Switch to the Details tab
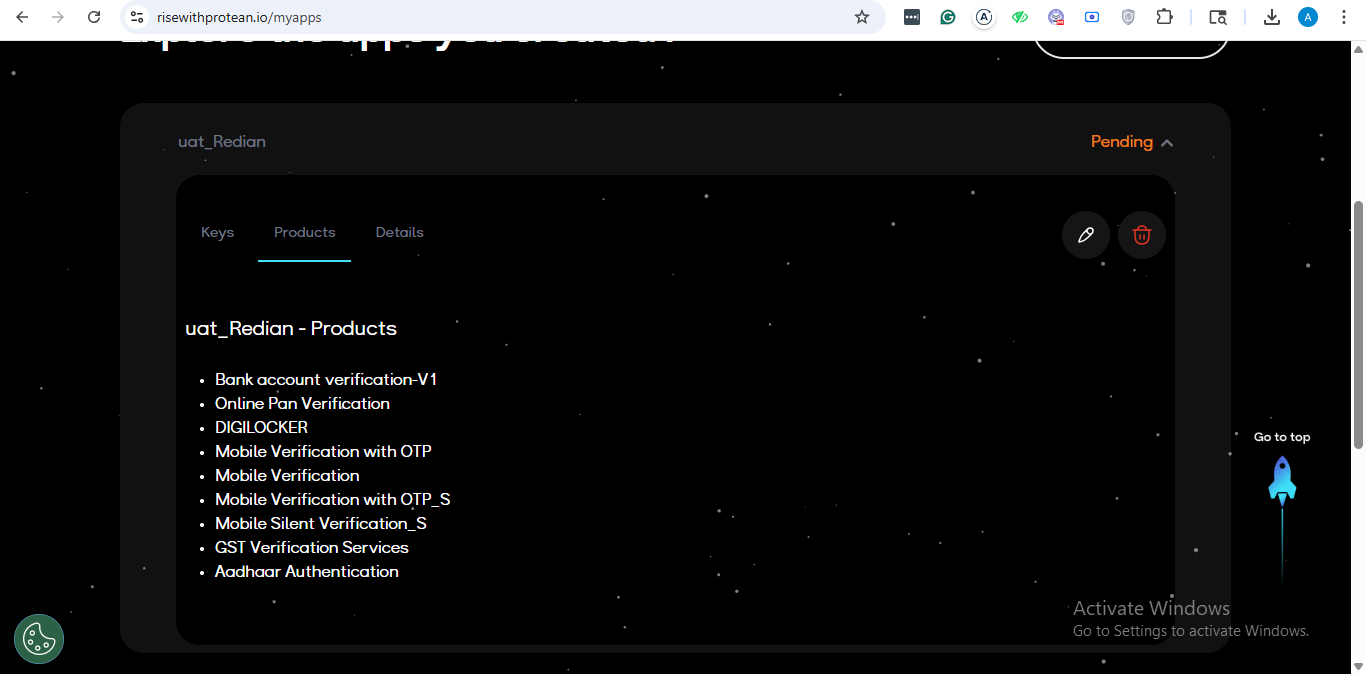The width and height of the screenshot is (1366, 674). tap(399, 232)
